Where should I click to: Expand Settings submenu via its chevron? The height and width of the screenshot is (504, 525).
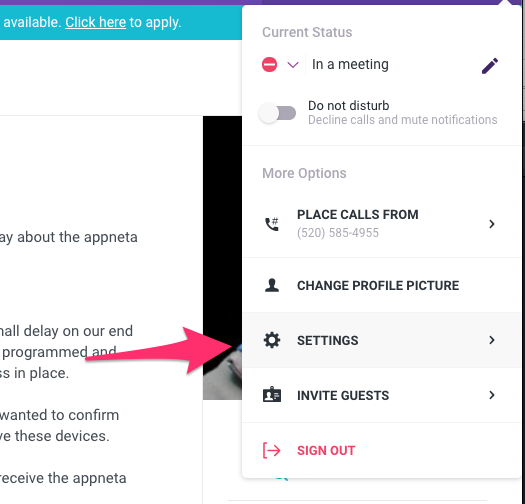[x=492, y=340]
